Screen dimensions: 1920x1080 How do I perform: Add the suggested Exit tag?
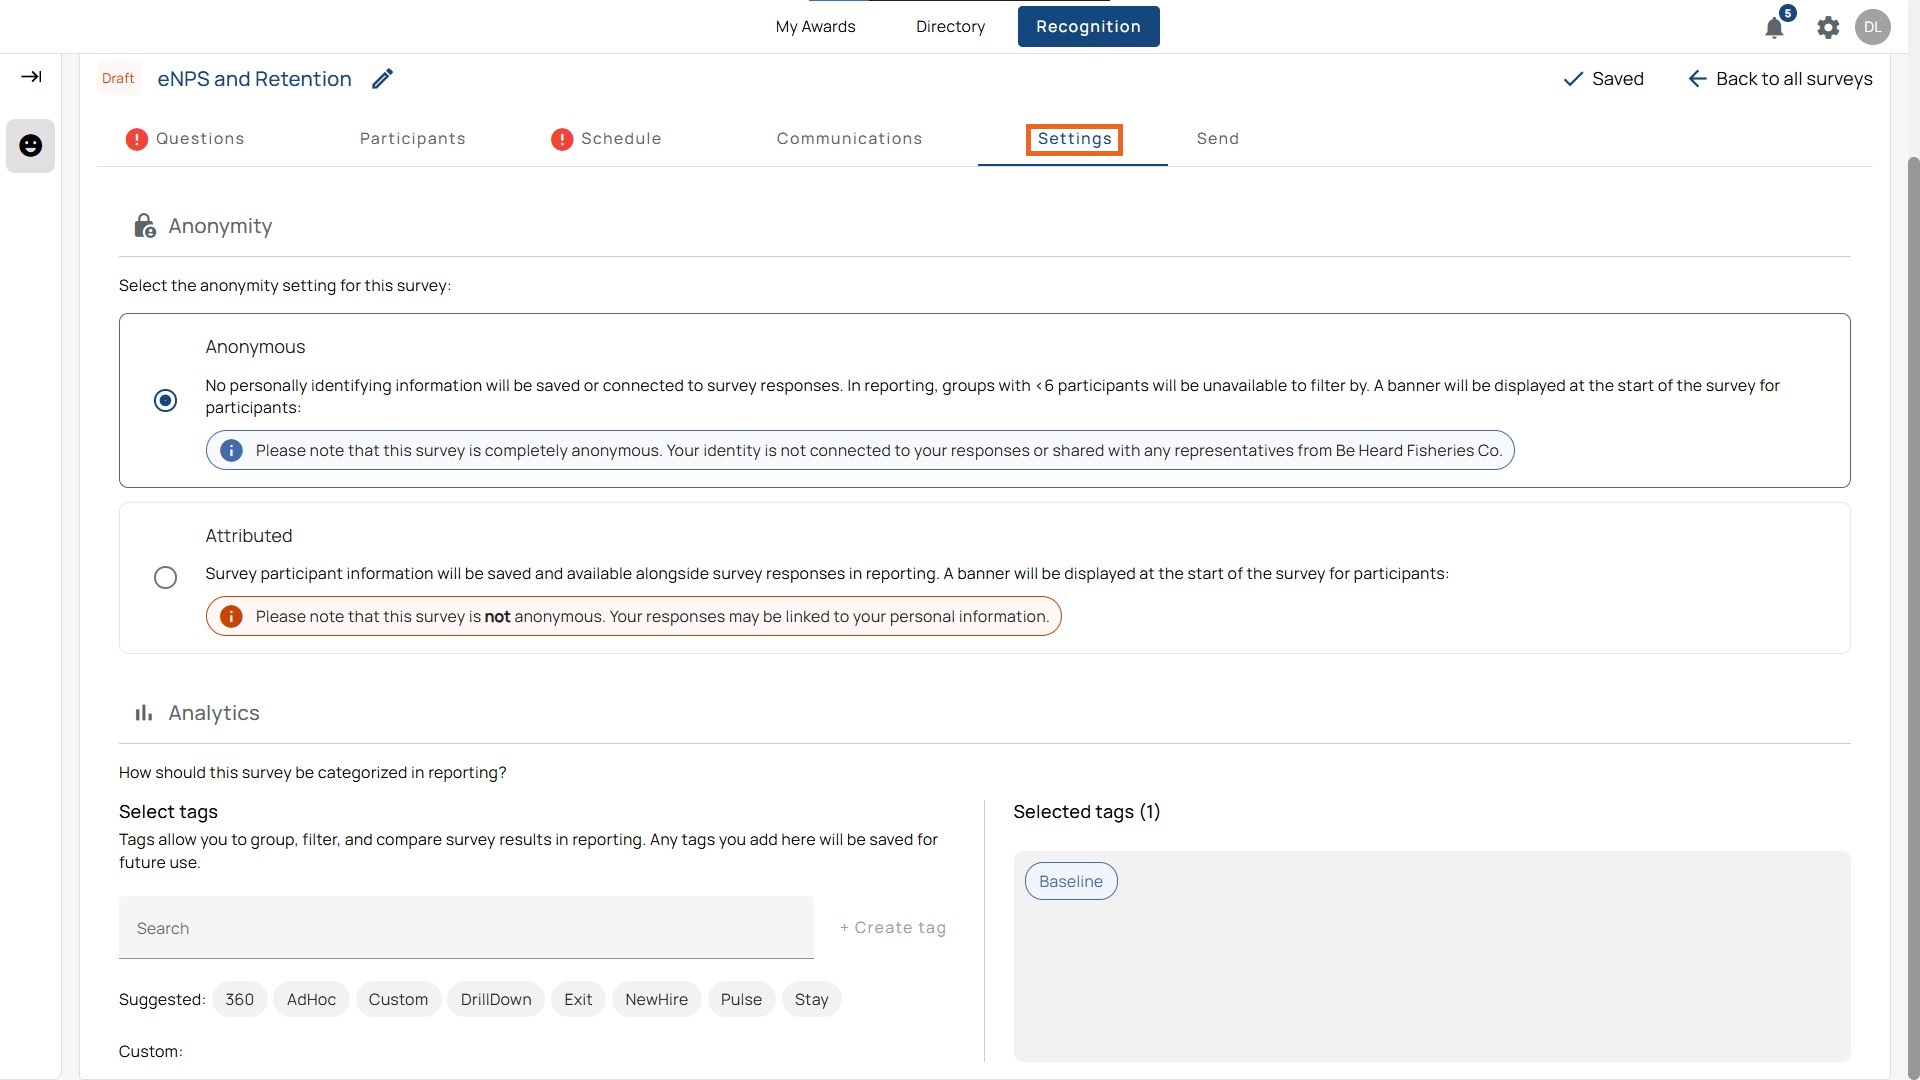click(578, 999)
